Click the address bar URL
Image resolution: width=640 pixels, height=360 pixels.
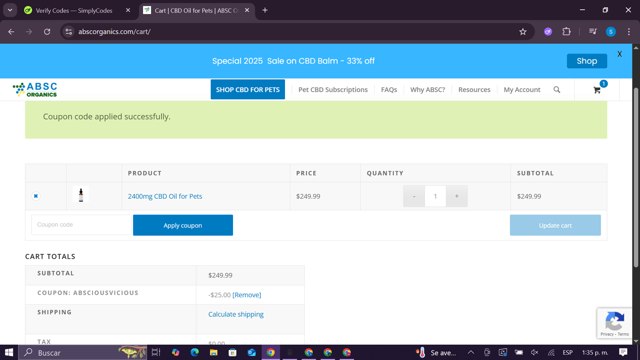(114, 31)
